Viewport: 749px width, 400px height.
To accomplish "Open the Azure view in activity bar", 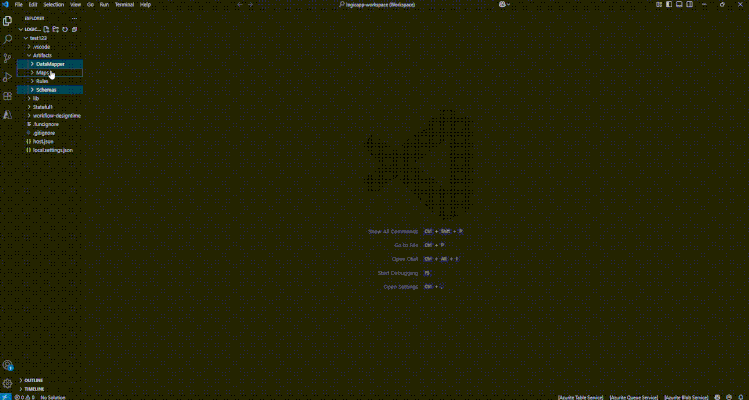I will 7,115.
